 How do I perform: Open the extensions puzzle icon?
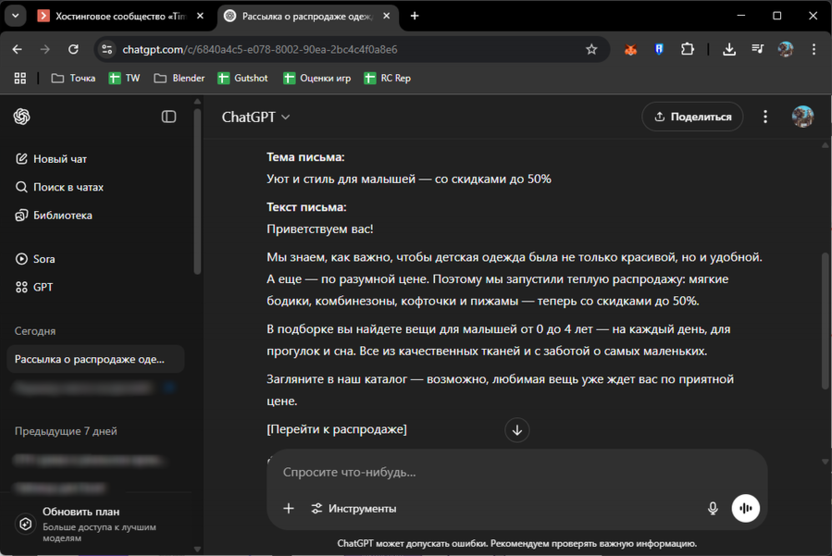tap(687, 49)
